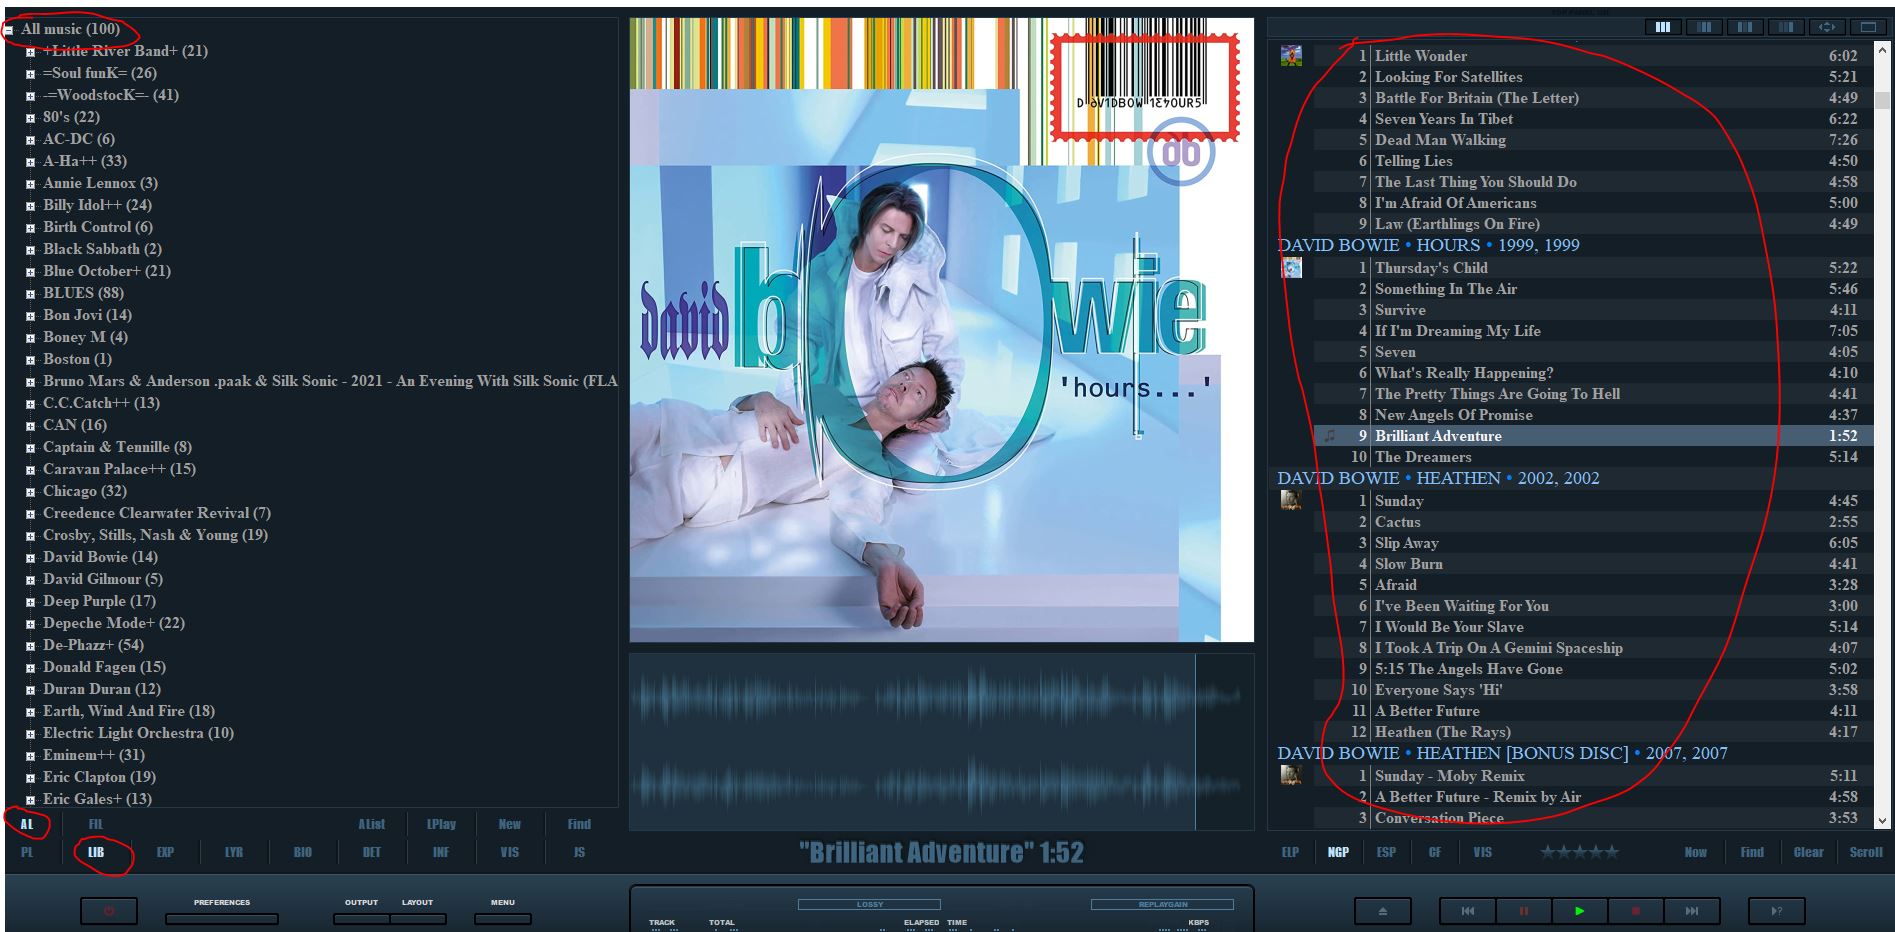Start playback with the play button
This screenshot has width=1895, height=932.
click(1580, 911)
